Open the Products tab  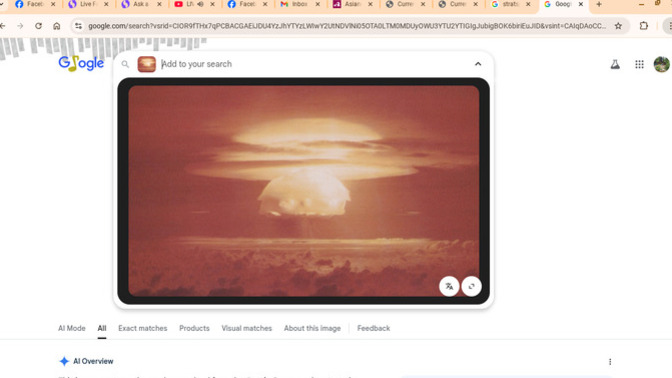pos(194,328)
